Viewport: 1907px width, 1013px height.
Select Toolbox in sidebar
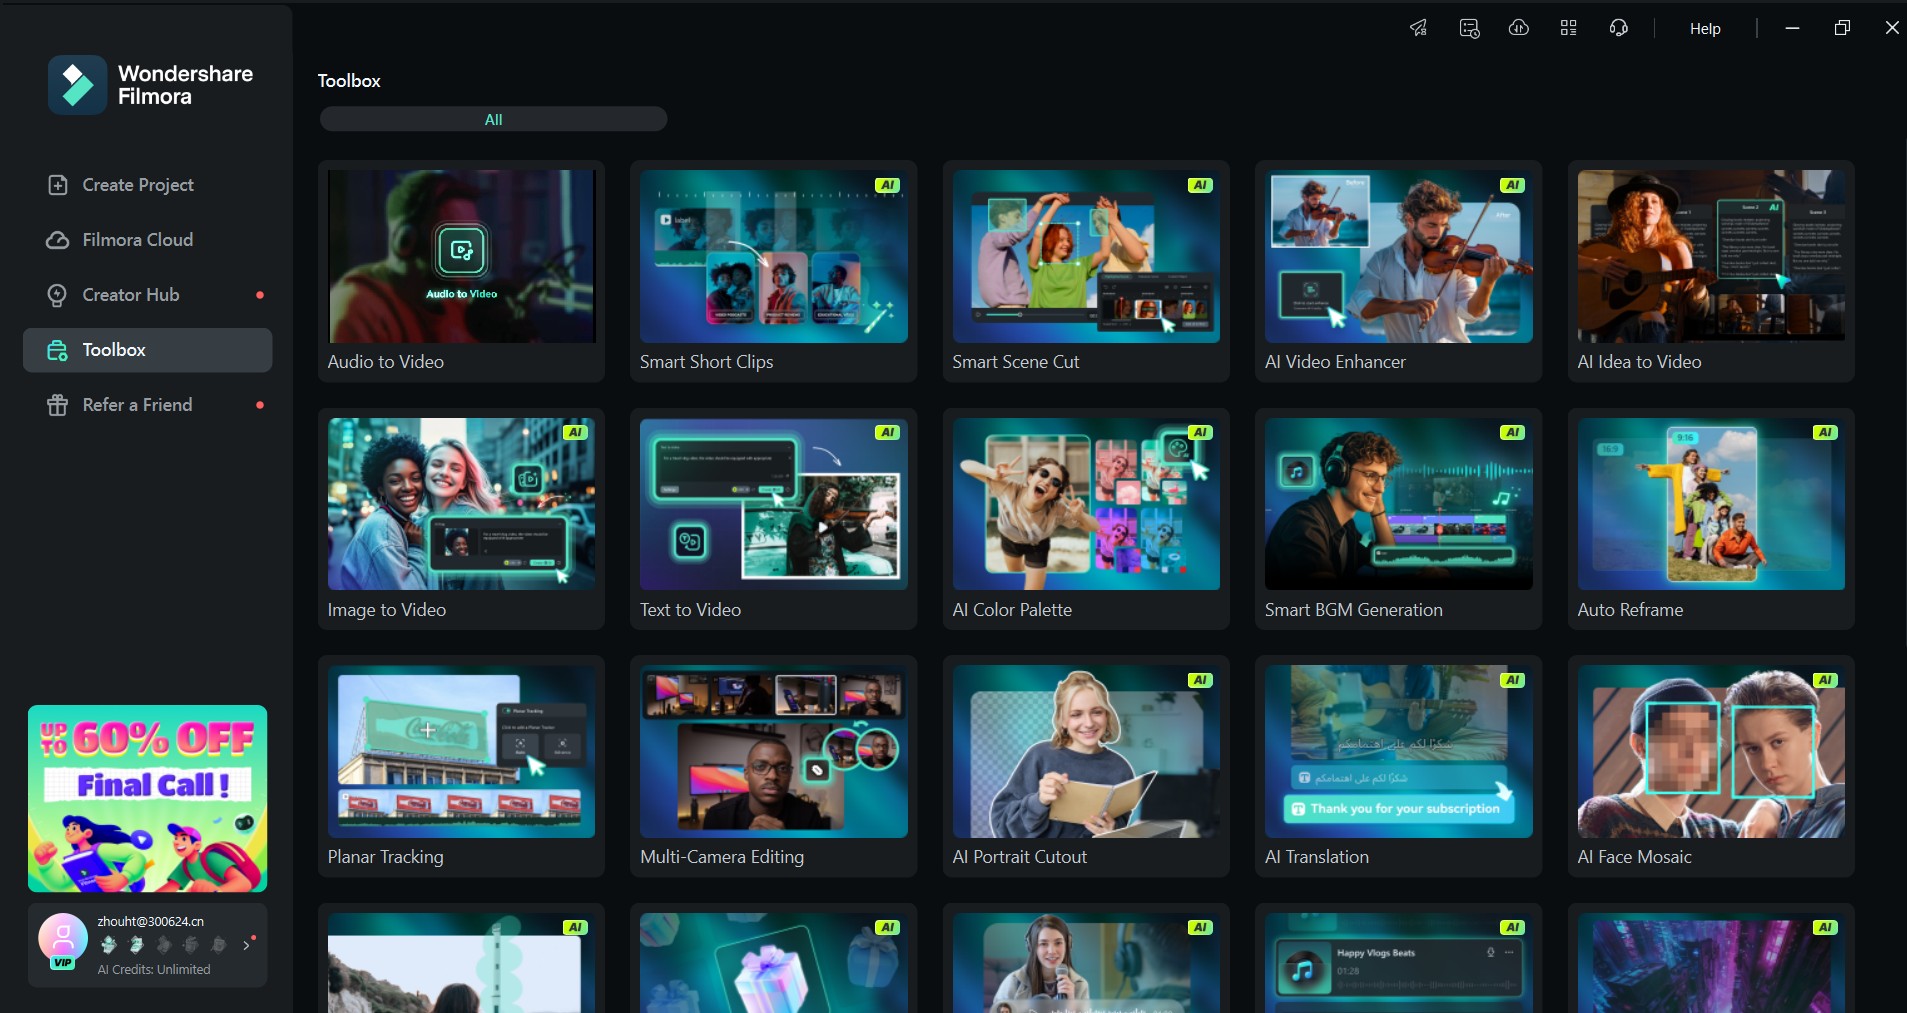[147, 350]
